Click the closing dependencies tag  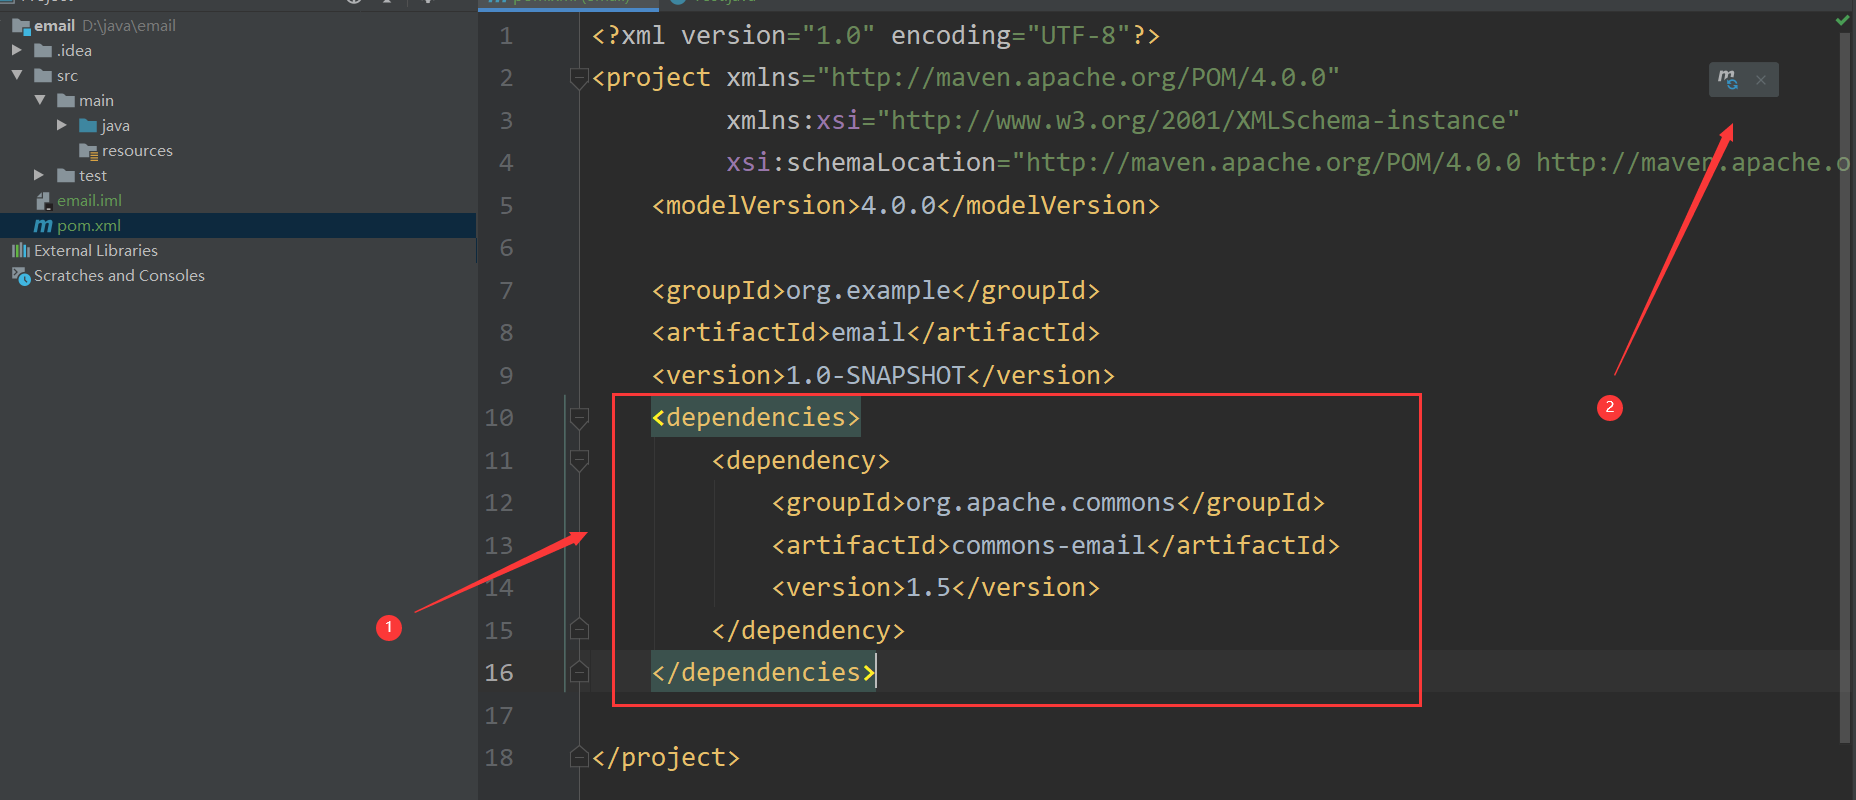tap(763, 673)
